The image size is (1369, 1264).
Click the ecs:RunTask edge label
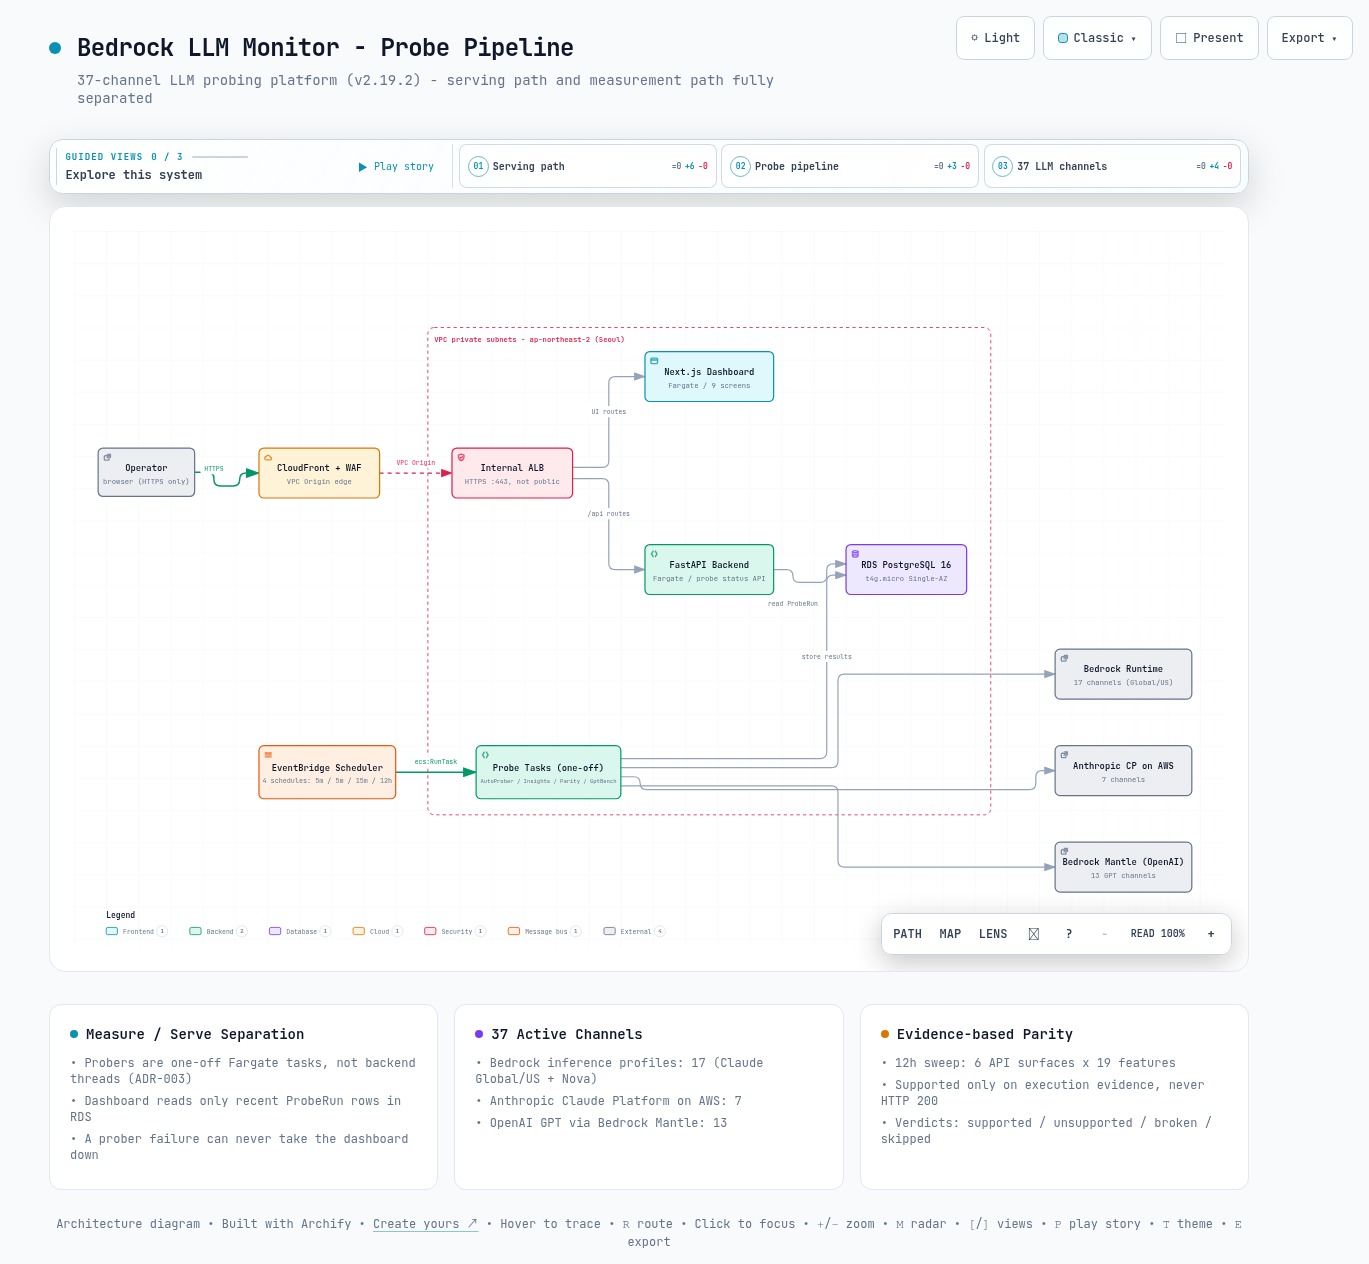pos(436,762)
